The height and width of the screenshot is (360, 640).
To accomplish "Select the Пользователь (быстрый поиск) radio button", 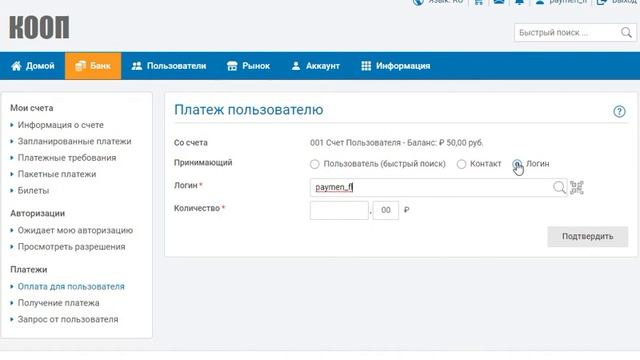I will click(314, 164).
